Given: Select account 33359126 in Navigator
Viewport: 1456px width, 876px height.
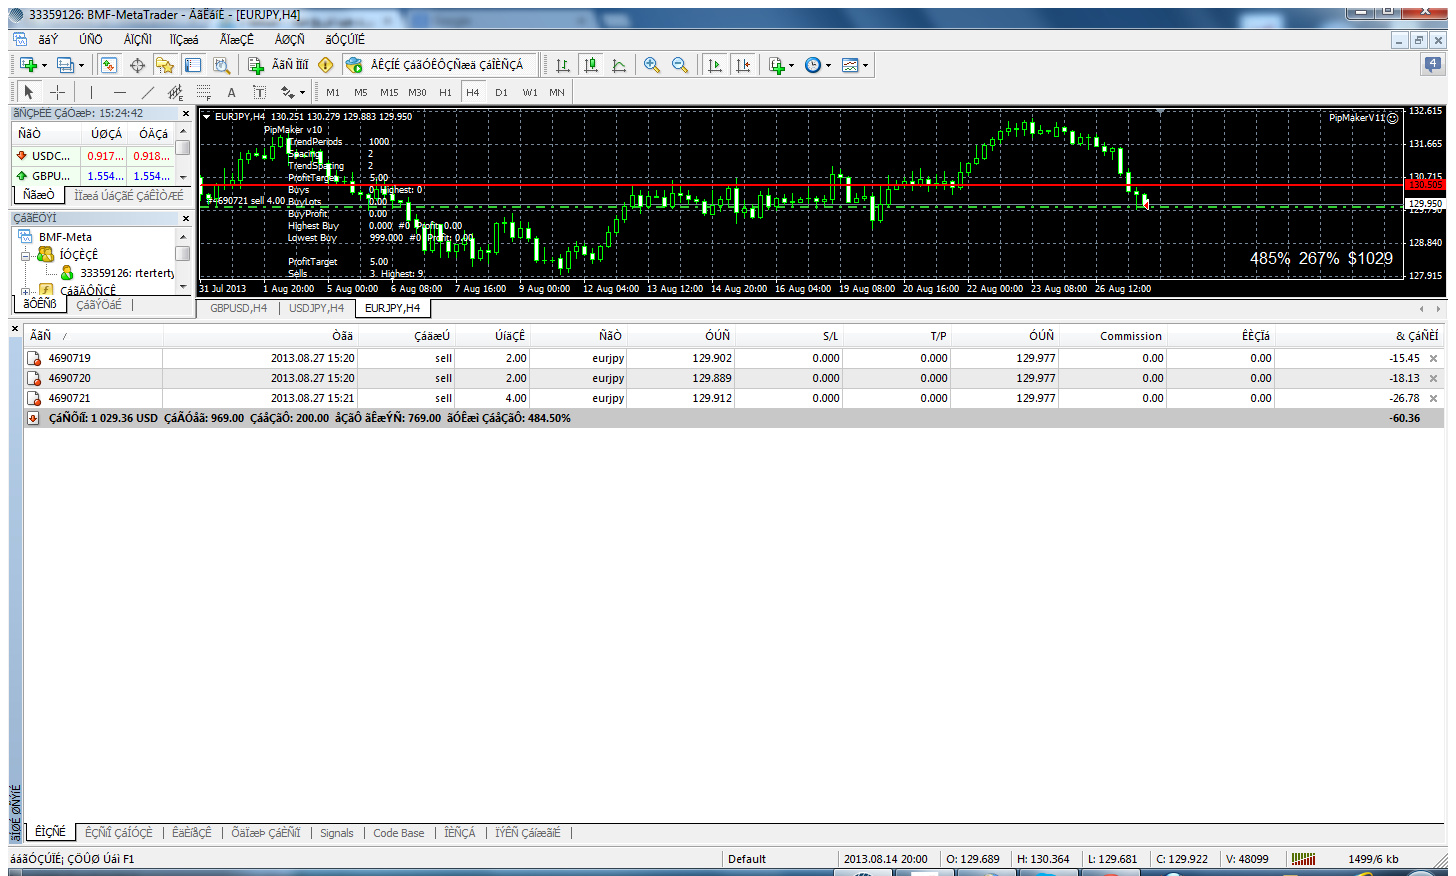Looking at the screenshot, I should [118, 273].
